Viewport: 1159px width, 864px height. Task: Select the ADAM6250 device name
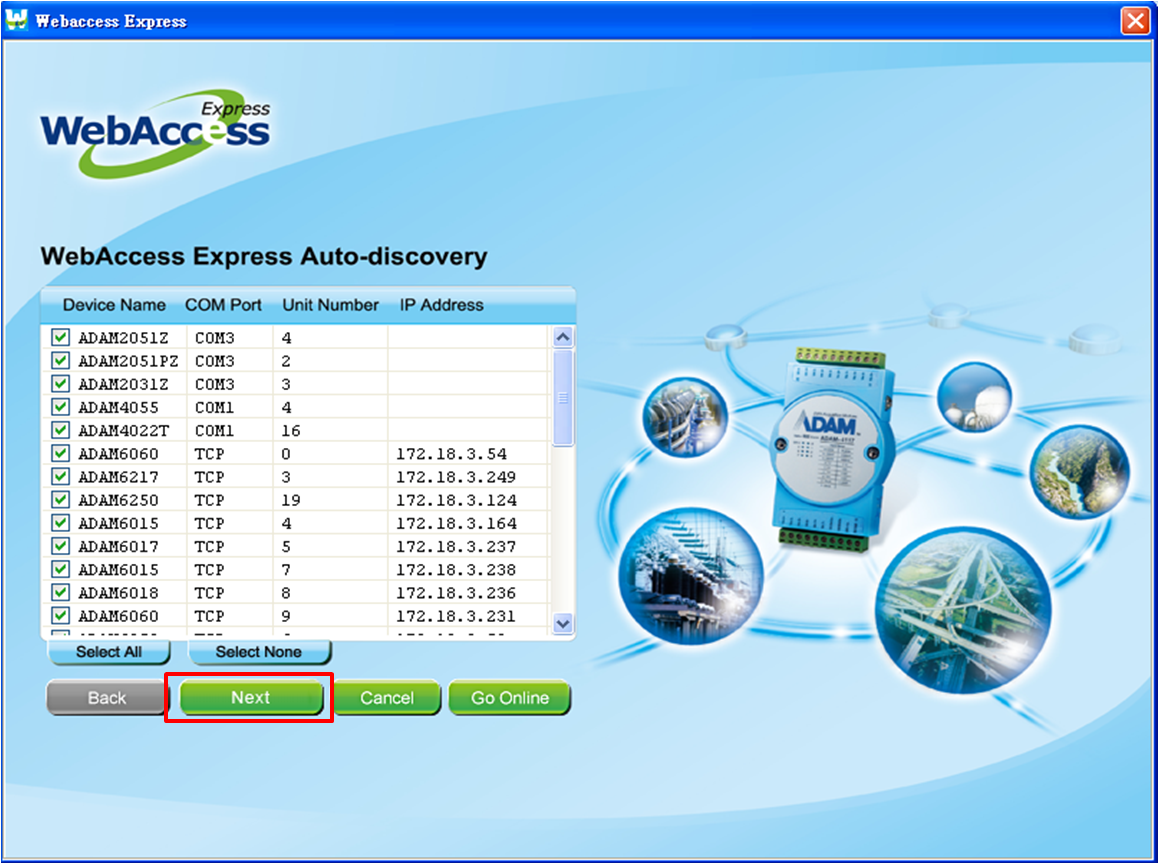[x=118, y=500]
